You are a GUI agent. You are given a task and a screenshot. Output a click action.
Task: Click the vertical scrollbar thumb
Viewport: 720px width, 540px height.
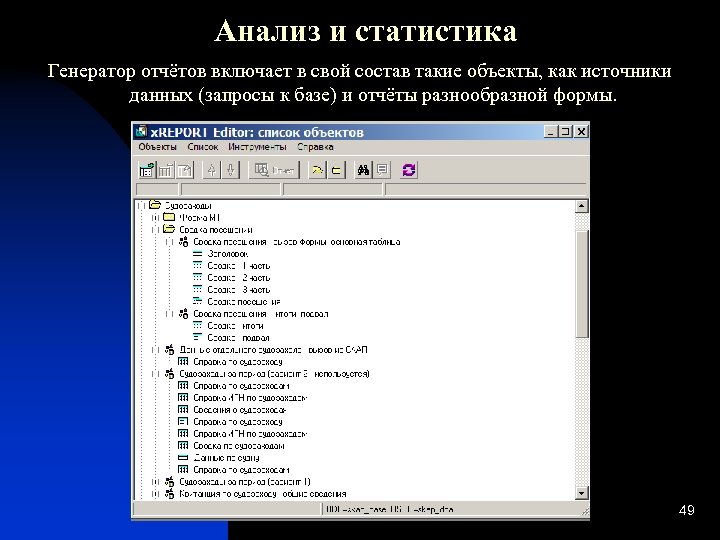[x=582, y=284]
